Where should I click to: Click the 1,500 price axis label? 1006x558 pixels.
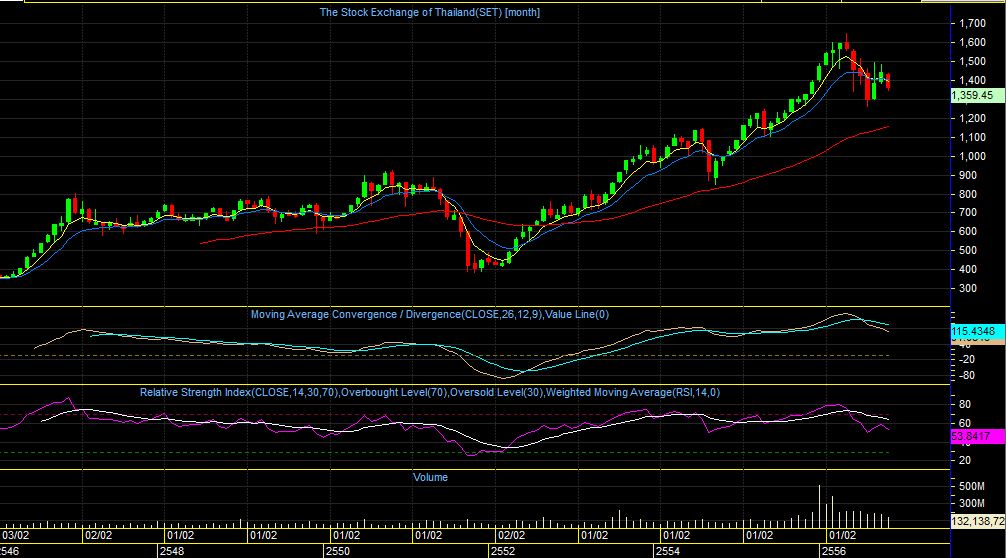click(973, 62)
